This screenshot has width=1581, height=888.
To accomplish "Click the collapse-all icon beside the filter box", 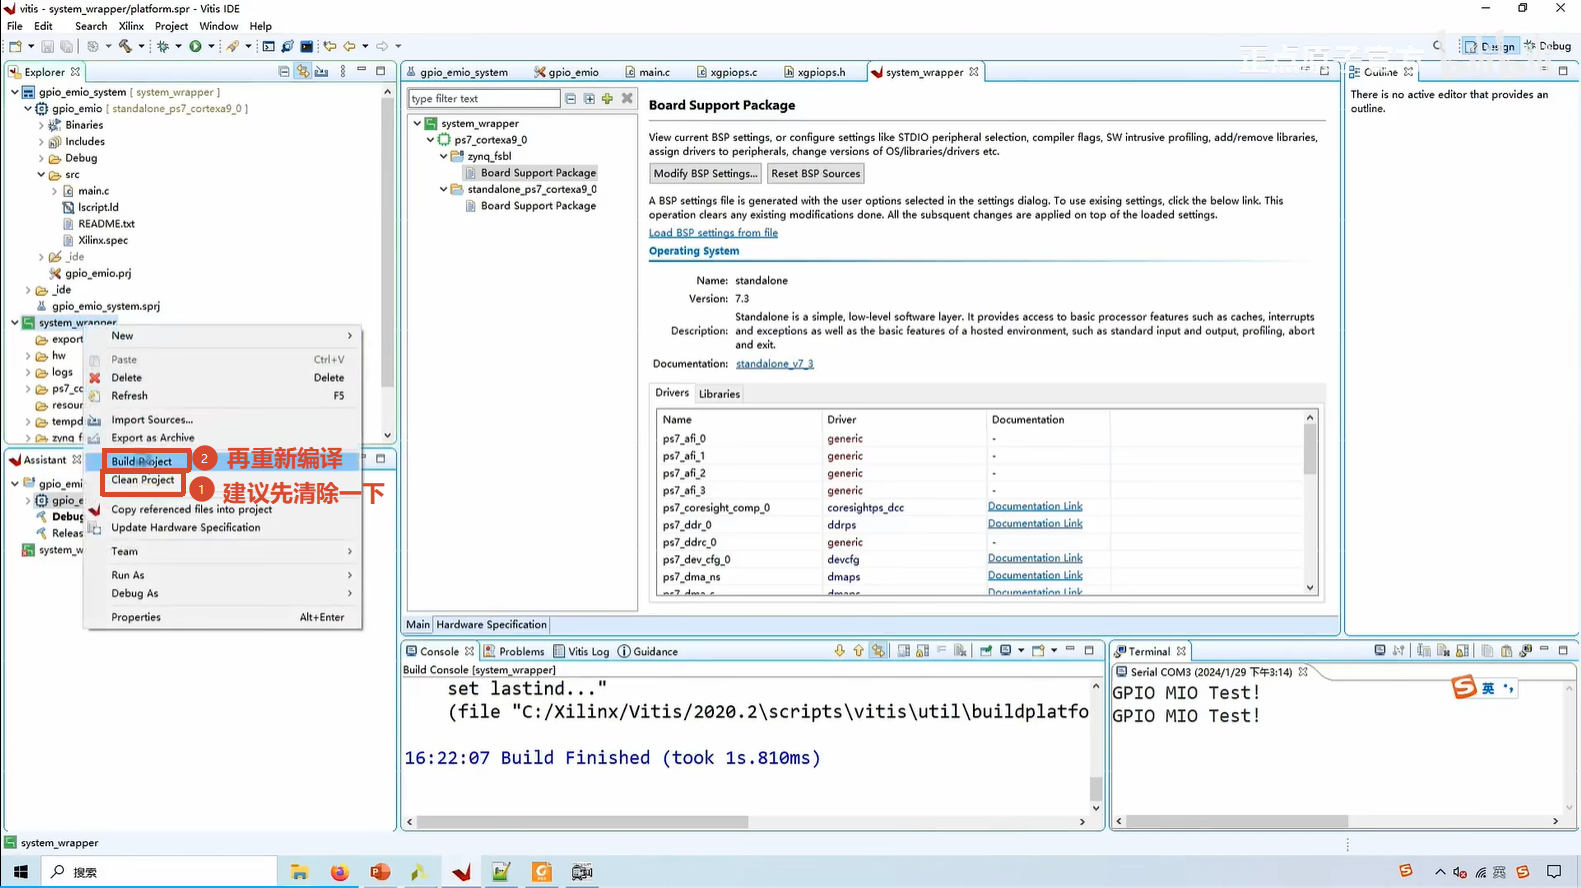I will pos(570,99).
